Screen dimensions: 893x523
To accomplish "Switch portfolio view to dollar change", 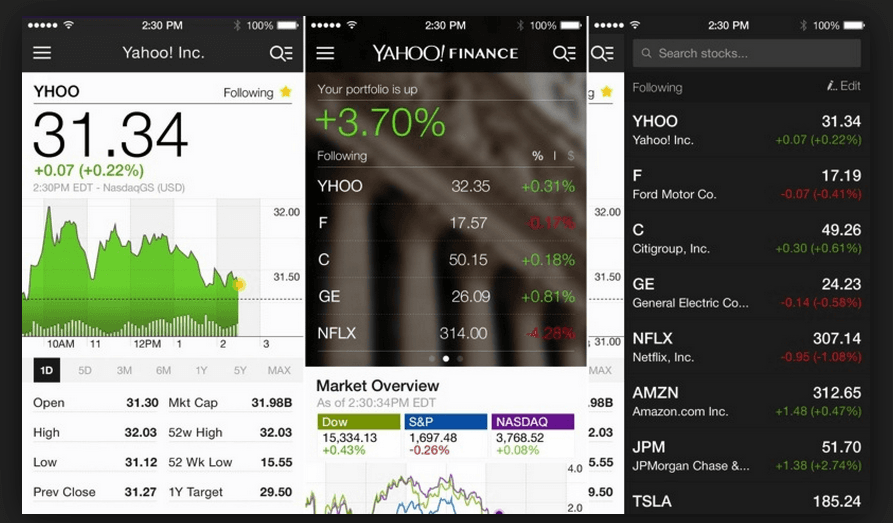I will click(x=571, y=156).
